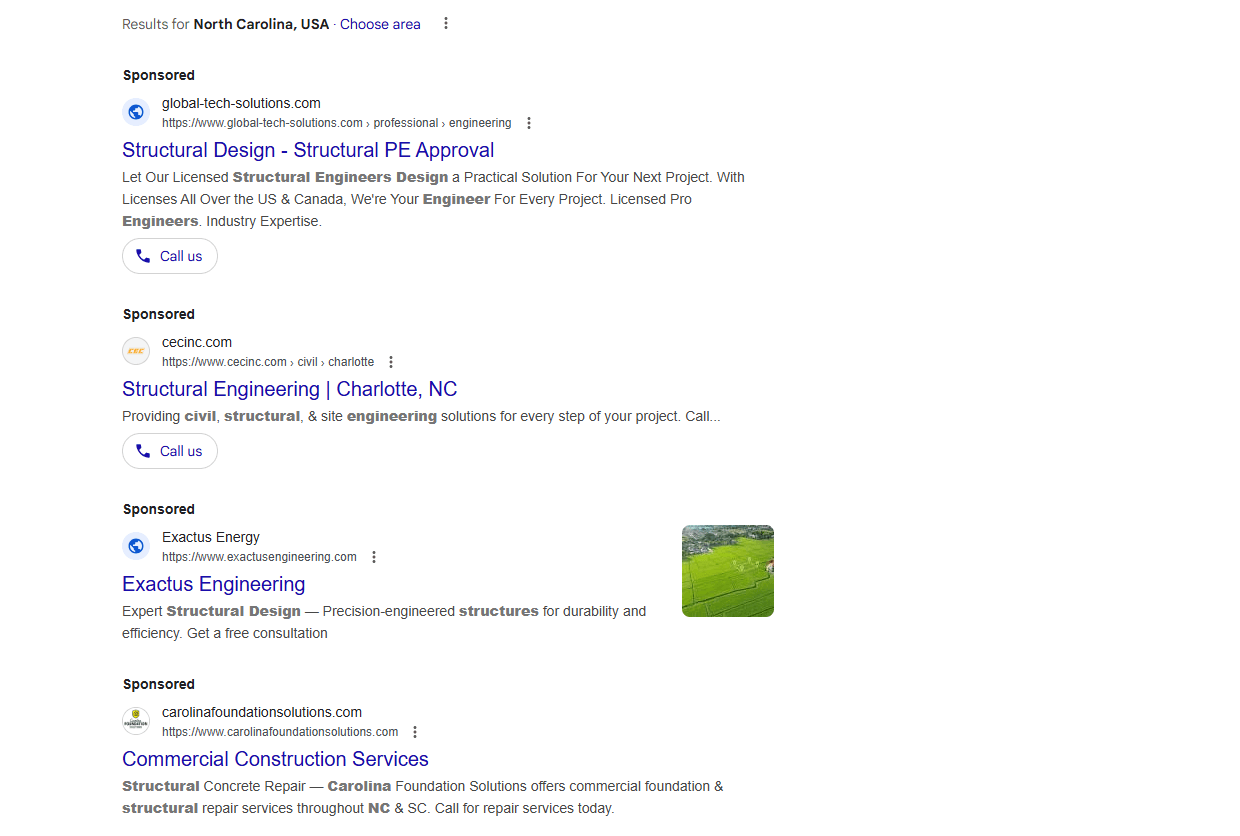The height and width of the screenshot is (836, 1240).
Task: Click the phone icon in Charlotte ad Call us button
Action: point(143,451)
